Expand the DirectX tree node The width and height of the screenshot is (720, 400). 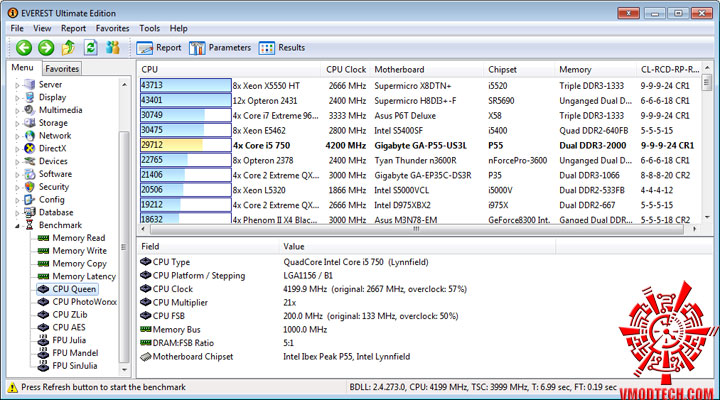tap(17, 149)
